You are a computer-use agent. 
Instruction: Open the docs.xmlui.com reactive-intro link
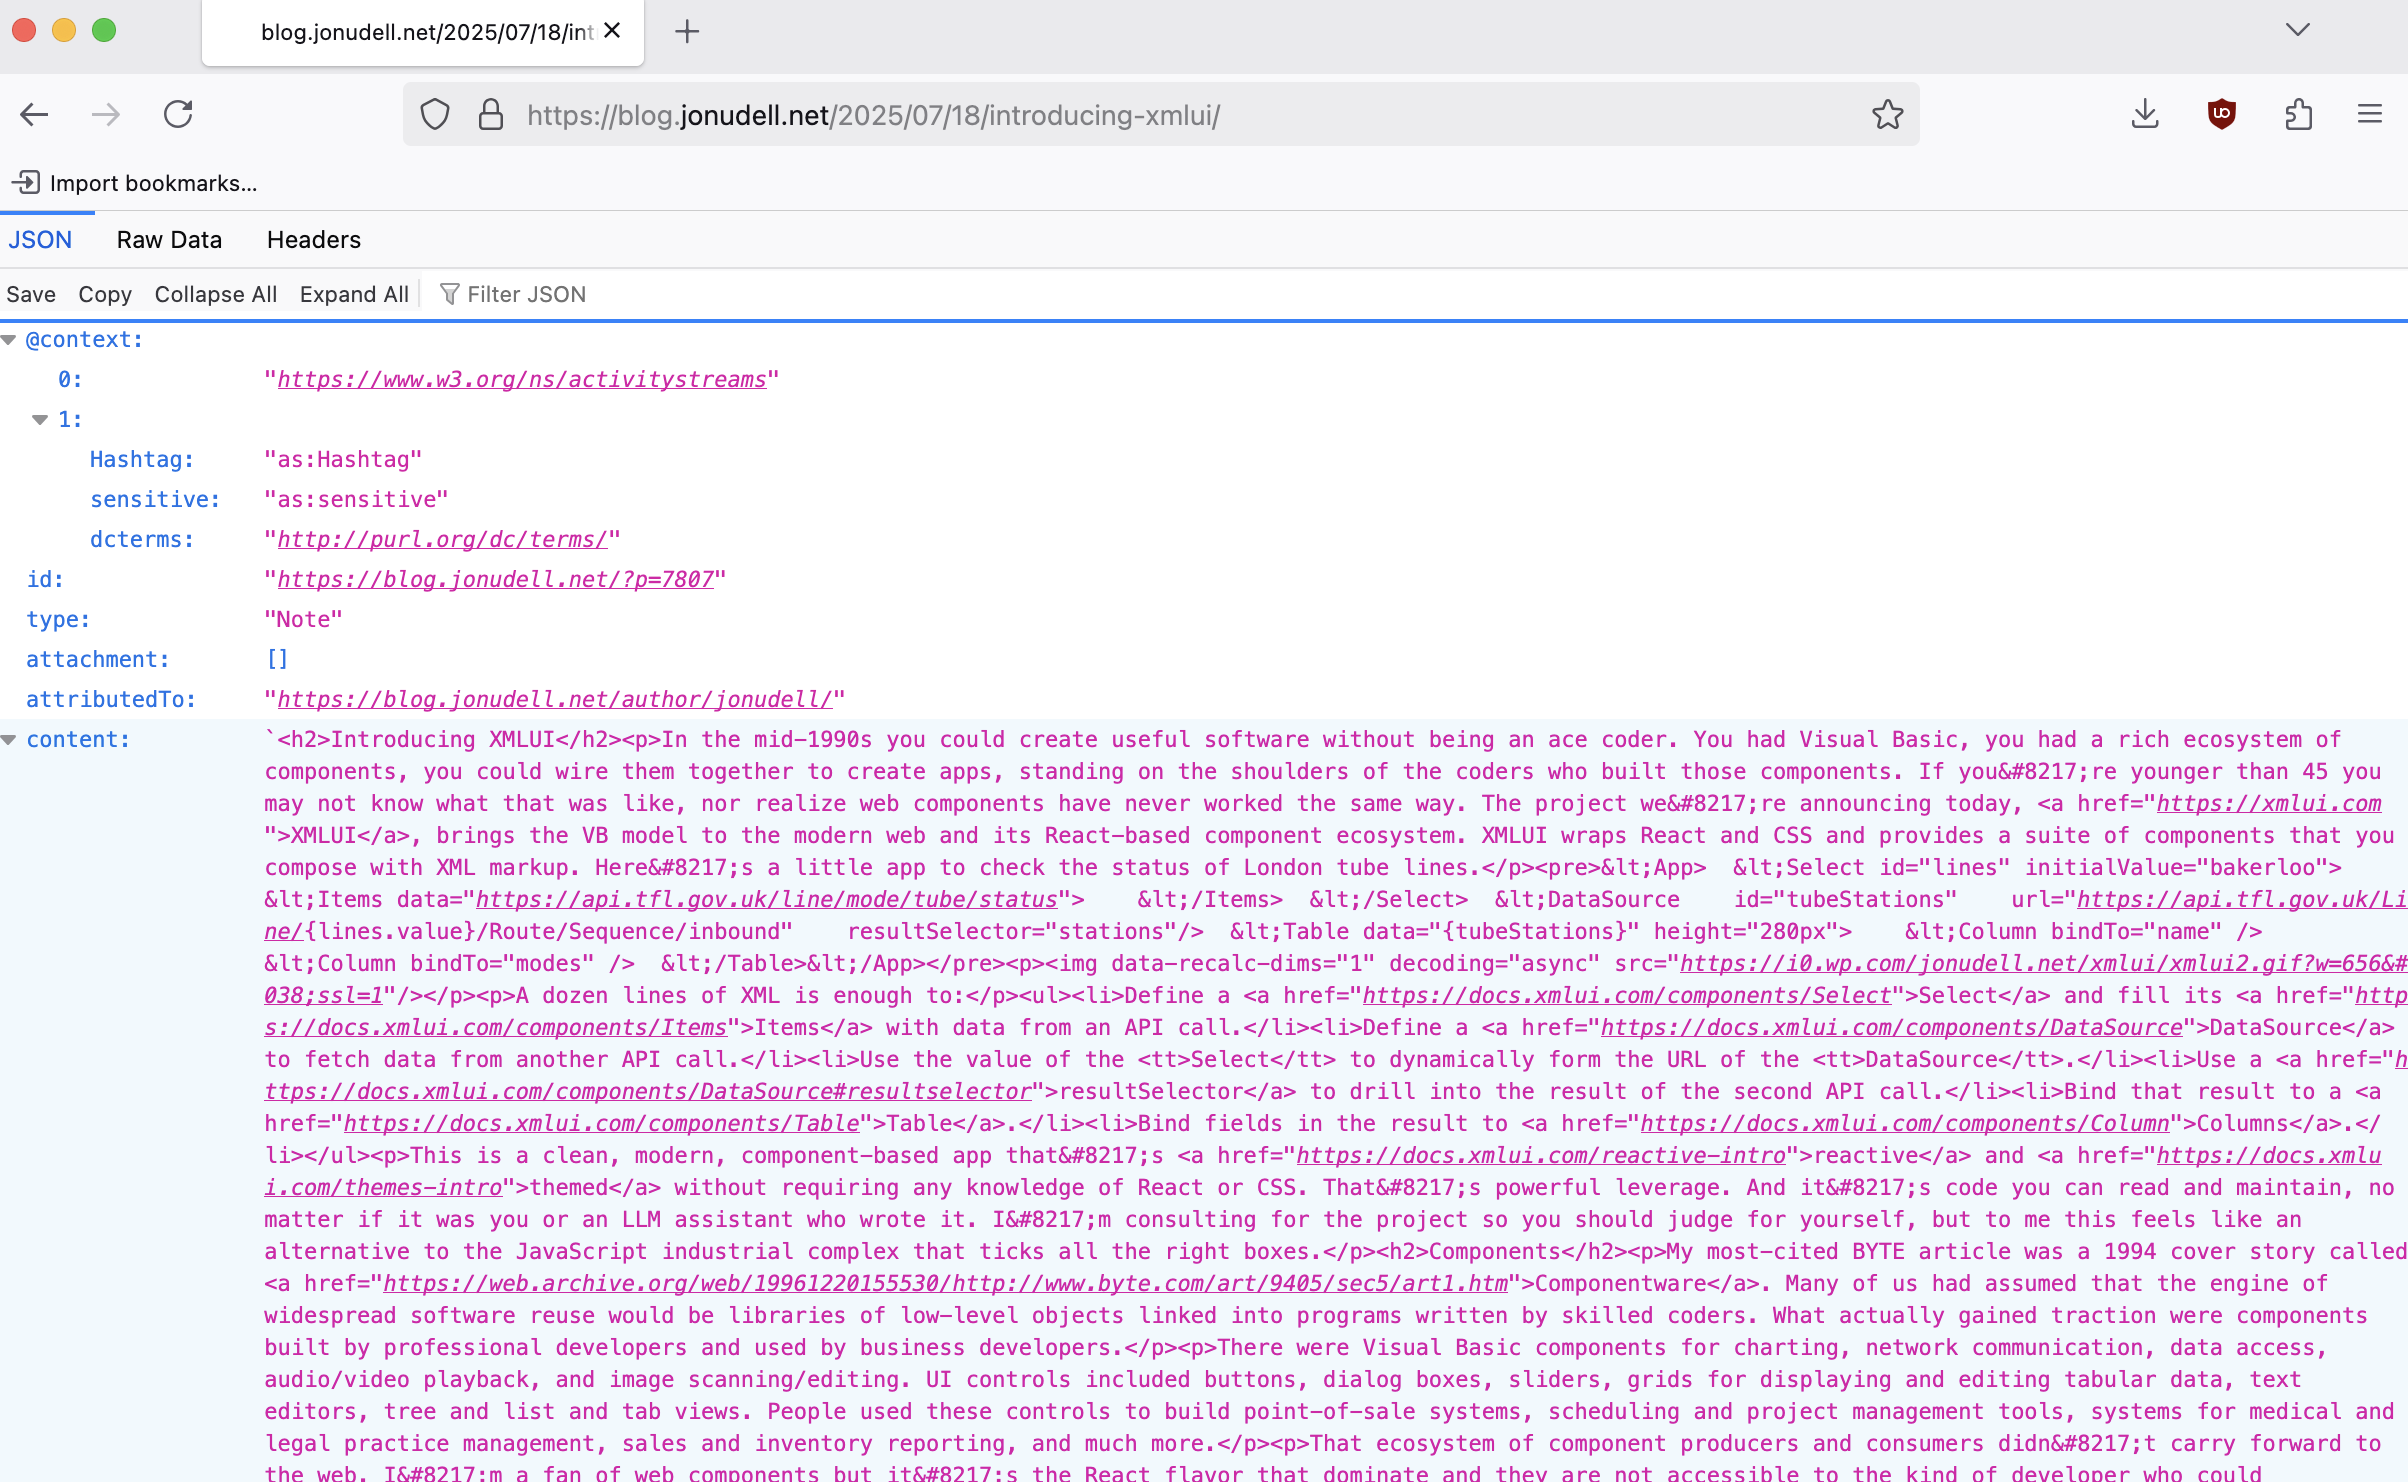[x=1541, y=1156]
